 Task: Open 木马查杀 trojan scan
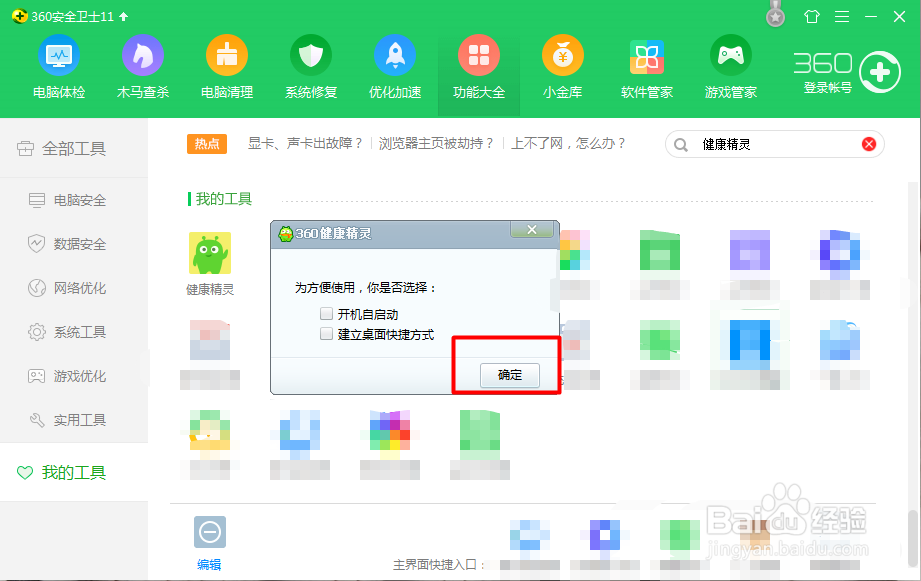point(143,67)
